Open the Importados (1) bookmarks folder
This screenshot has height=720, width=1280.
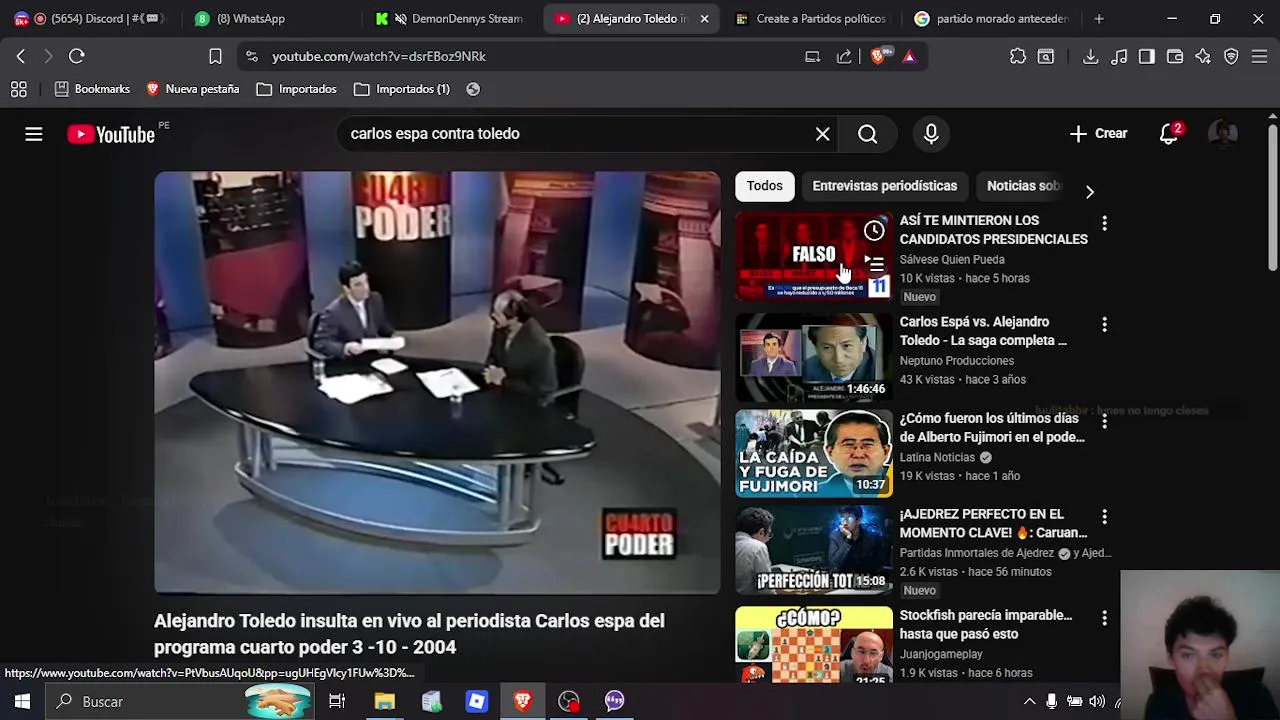[x=402, y=89]
